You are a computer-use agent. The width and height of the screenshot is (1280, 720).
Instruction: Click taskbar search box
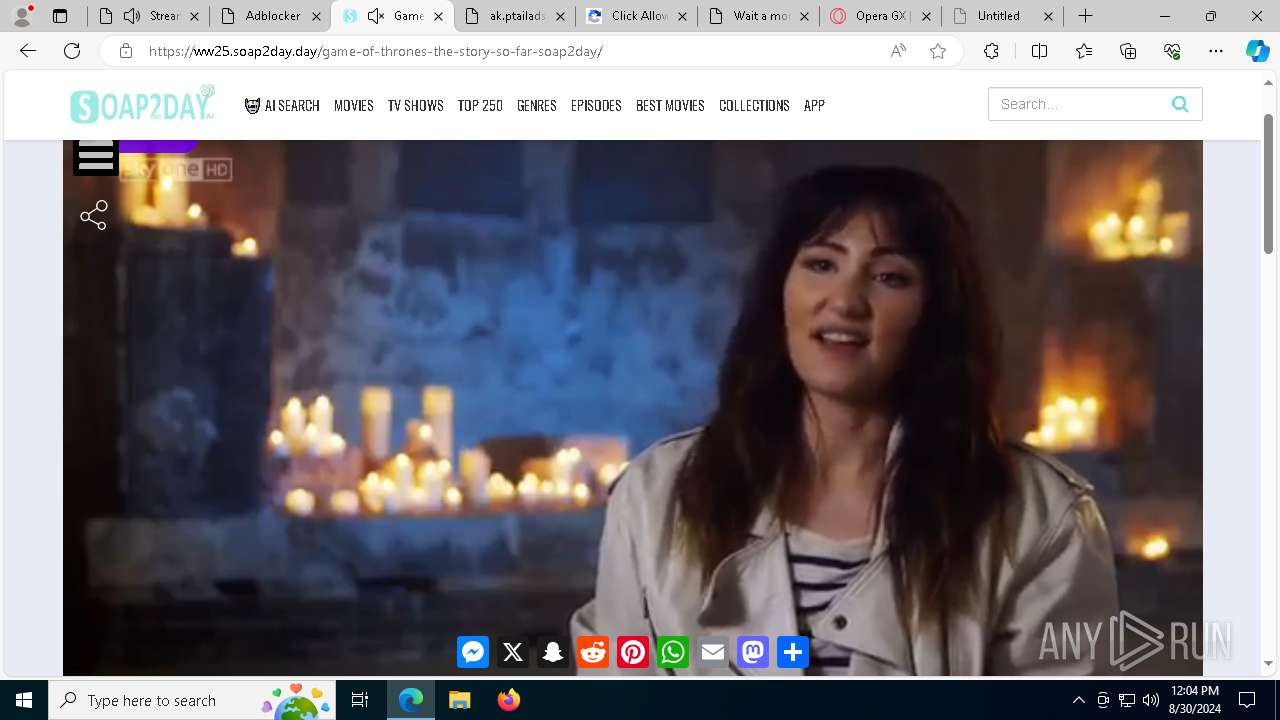pyautogui.click(x=192, y=700)
